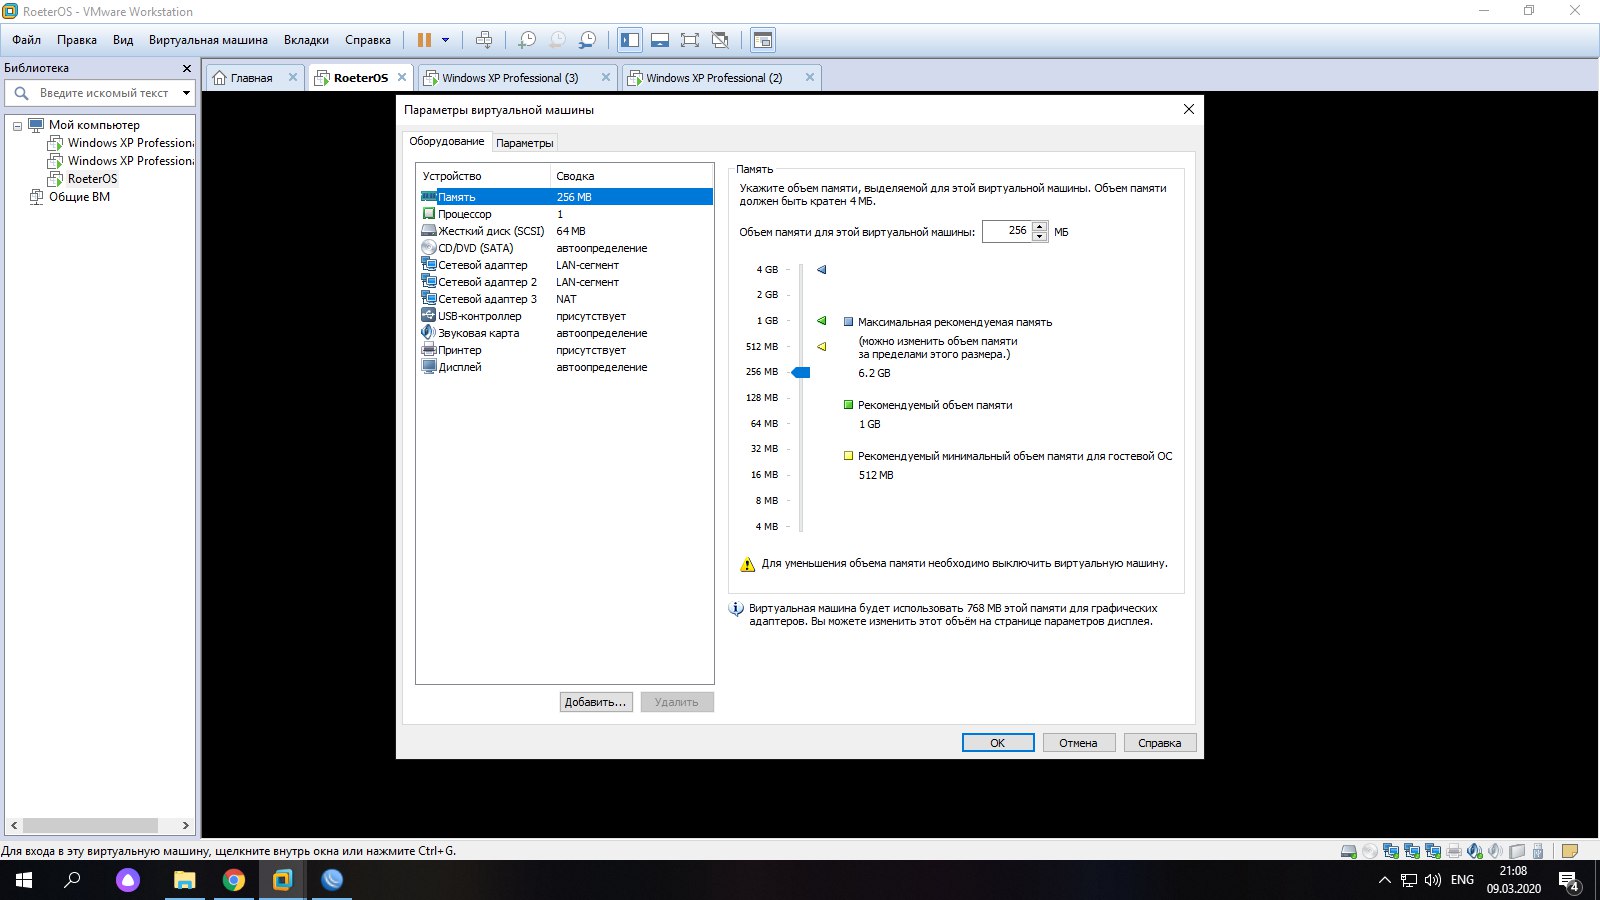Image resolution: width=1600 pixels, height=900 pixels.
Task: Click the CD/DVD status bar icon
Action: pos(1370,851)
